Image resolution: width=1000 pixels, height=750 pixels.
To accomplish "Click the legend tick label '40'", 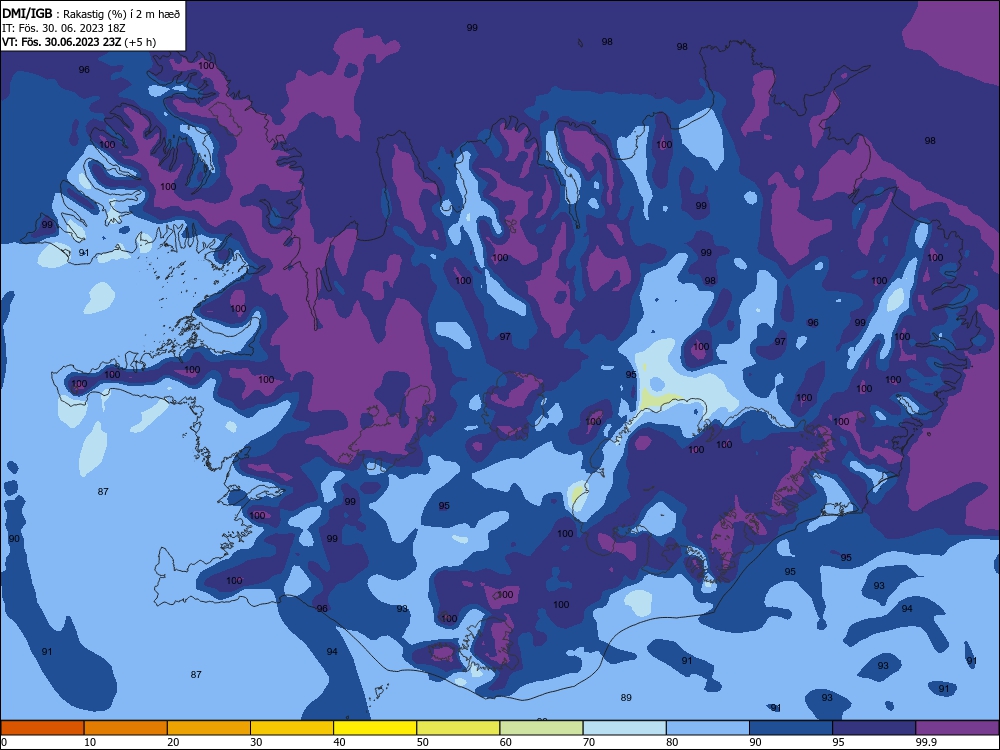I will pyautogui.click(x=339, y=742).
